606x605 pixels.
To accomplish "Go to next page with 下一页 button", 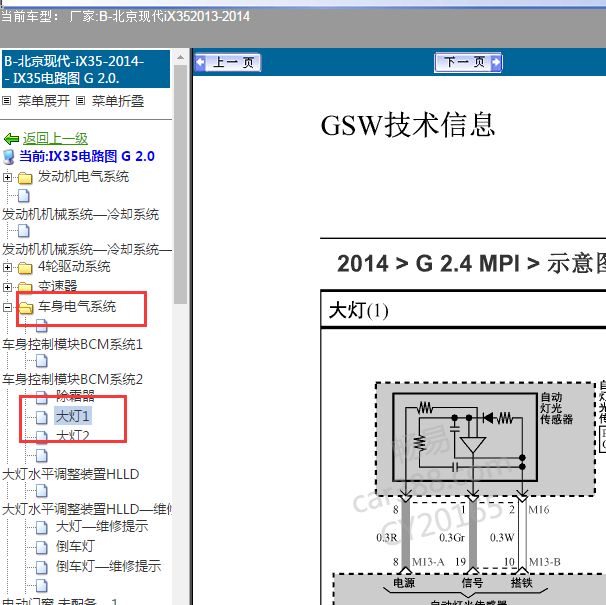I will click(468, 62).
